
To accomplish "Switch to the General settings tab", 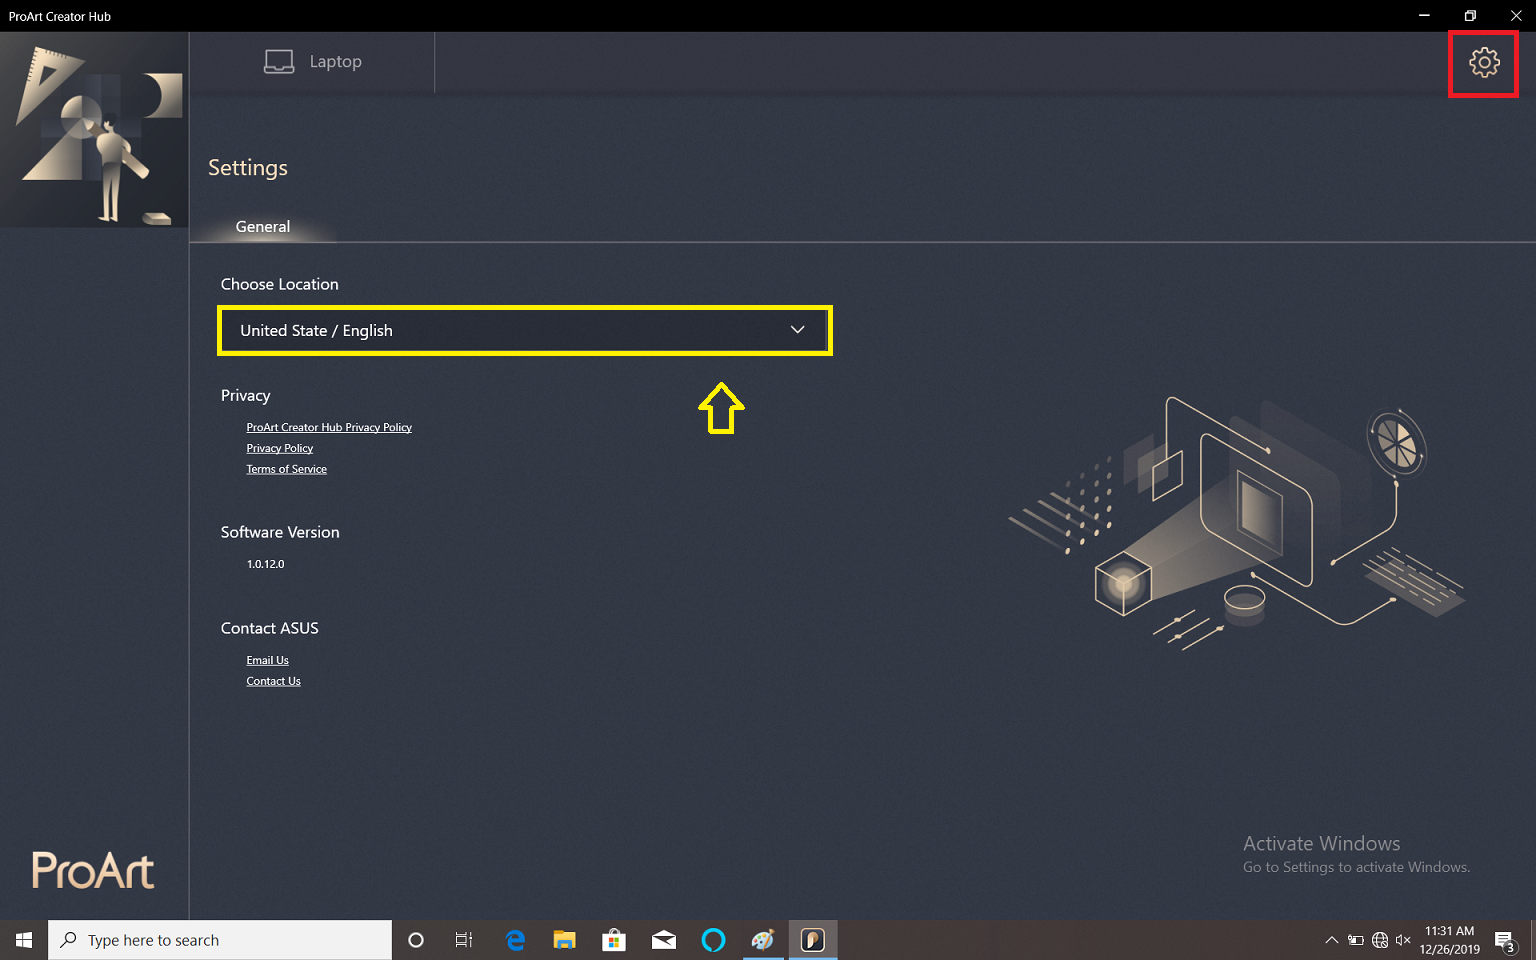I will coord(263,227).
